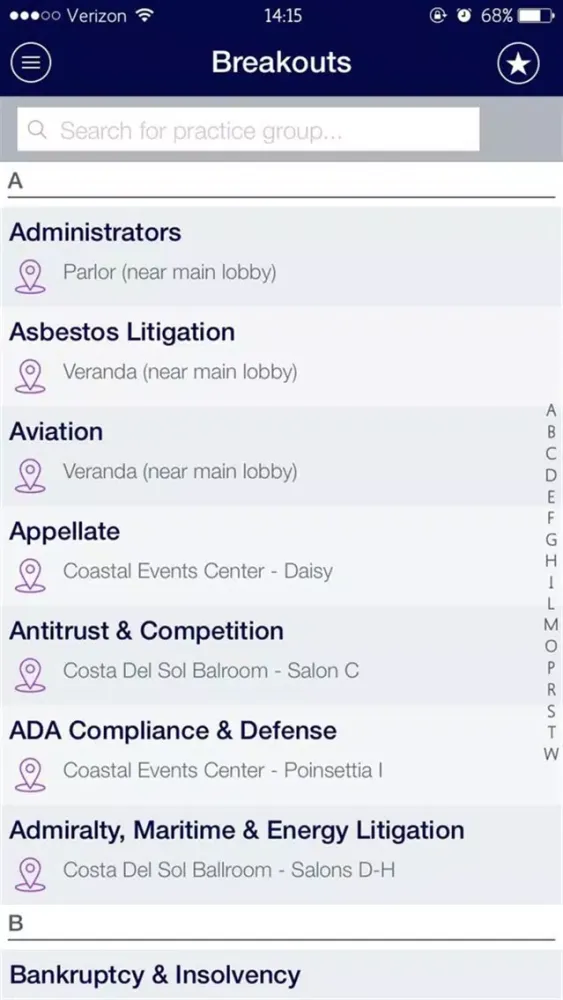Select Antitrust & Competition entry
This screenshot has width=563, height=1000.
[281, 654]
